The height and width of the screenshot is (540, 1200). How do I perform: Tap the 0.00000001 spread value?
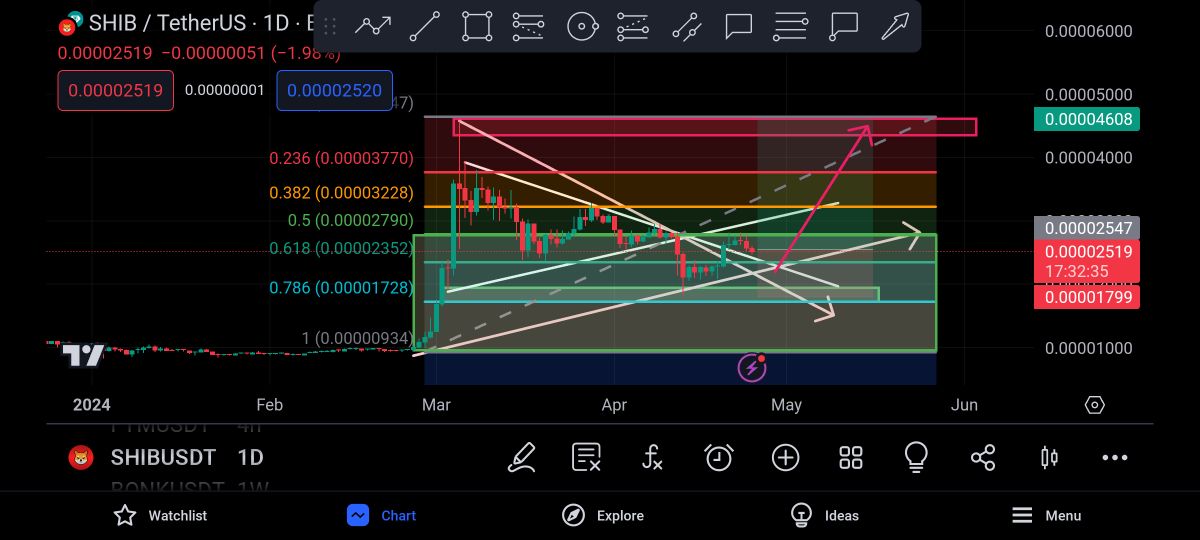click(x=225, y=90)
